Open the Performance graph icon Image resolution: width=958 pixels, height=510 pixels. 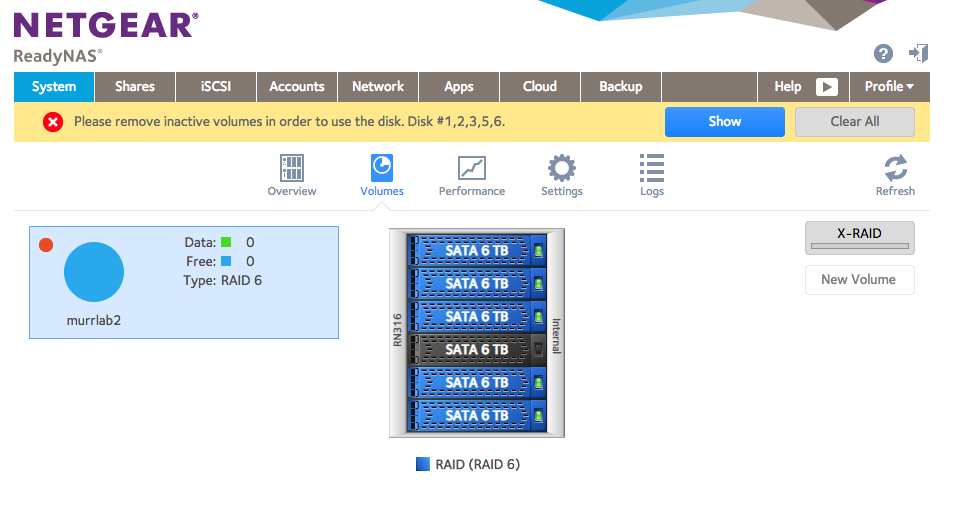[471, 168]
